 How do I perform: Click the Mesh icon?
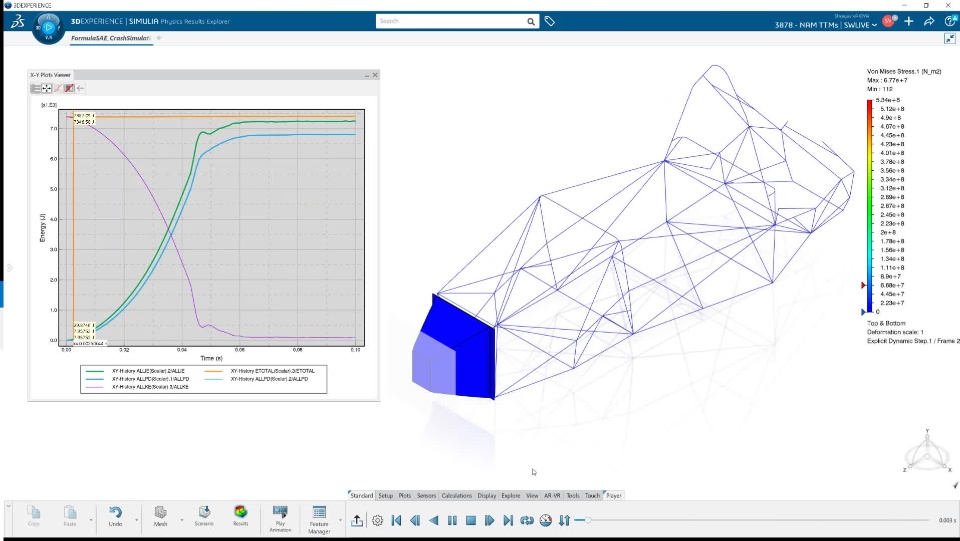160,516
